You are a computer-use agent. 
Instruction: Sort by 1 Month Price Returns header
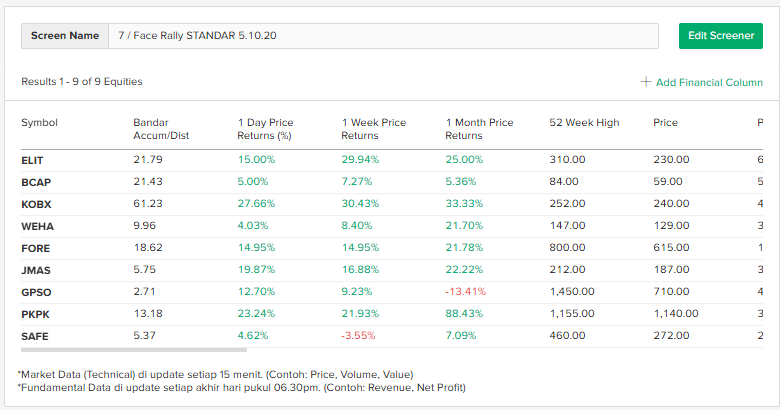pyautogui.click(x=479, y=129)
